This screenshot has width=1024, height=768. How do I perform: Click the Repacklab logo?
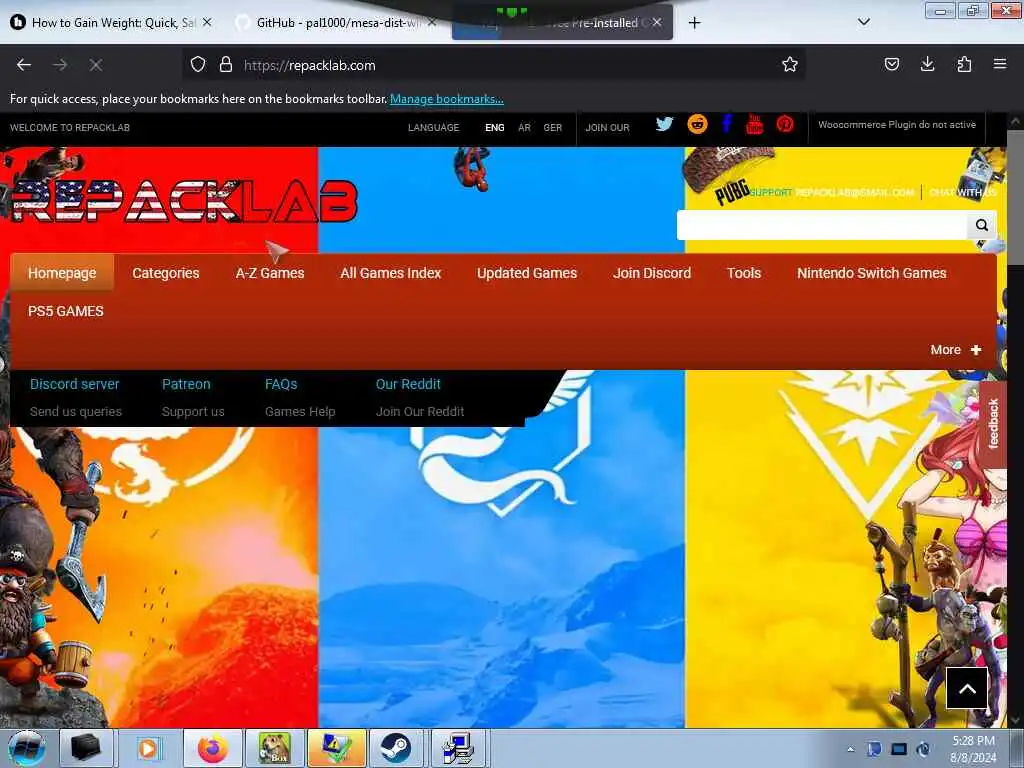[x=184, y=200]
